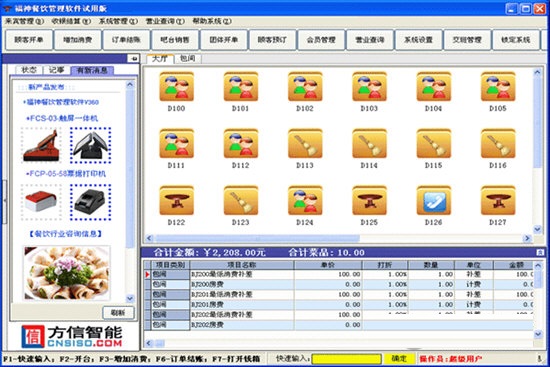Screen dimensions: 550x367
Task: Select occupied table D124
Action: pos(305,200)
